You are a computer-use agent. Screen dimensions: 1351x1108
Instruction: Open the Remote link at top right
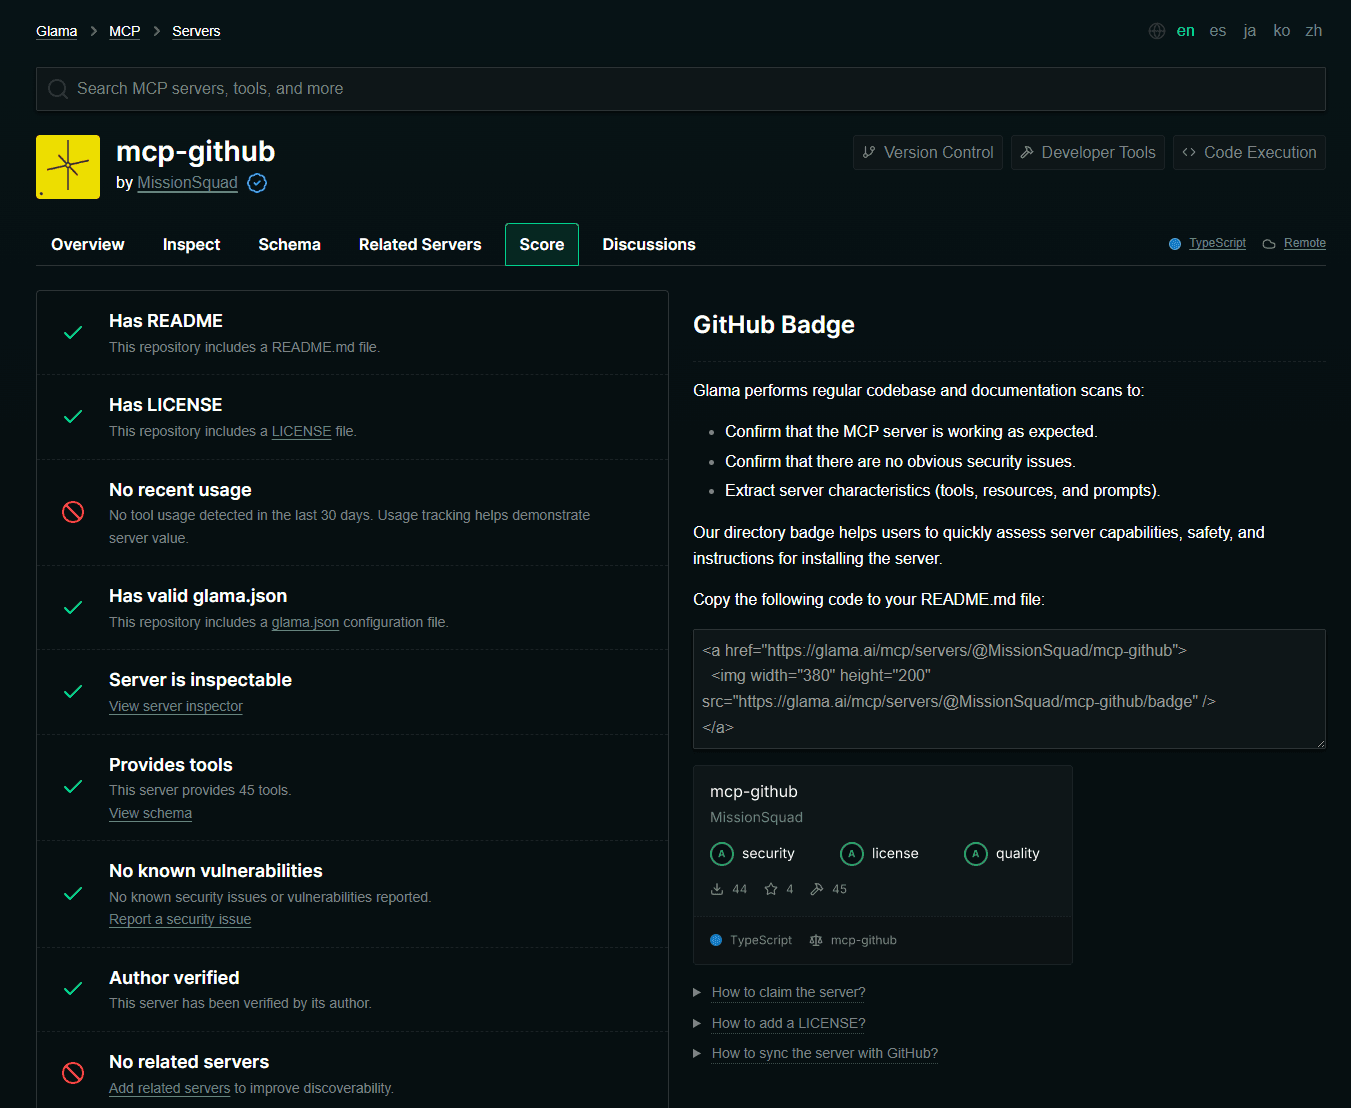tap(1303, 243)
